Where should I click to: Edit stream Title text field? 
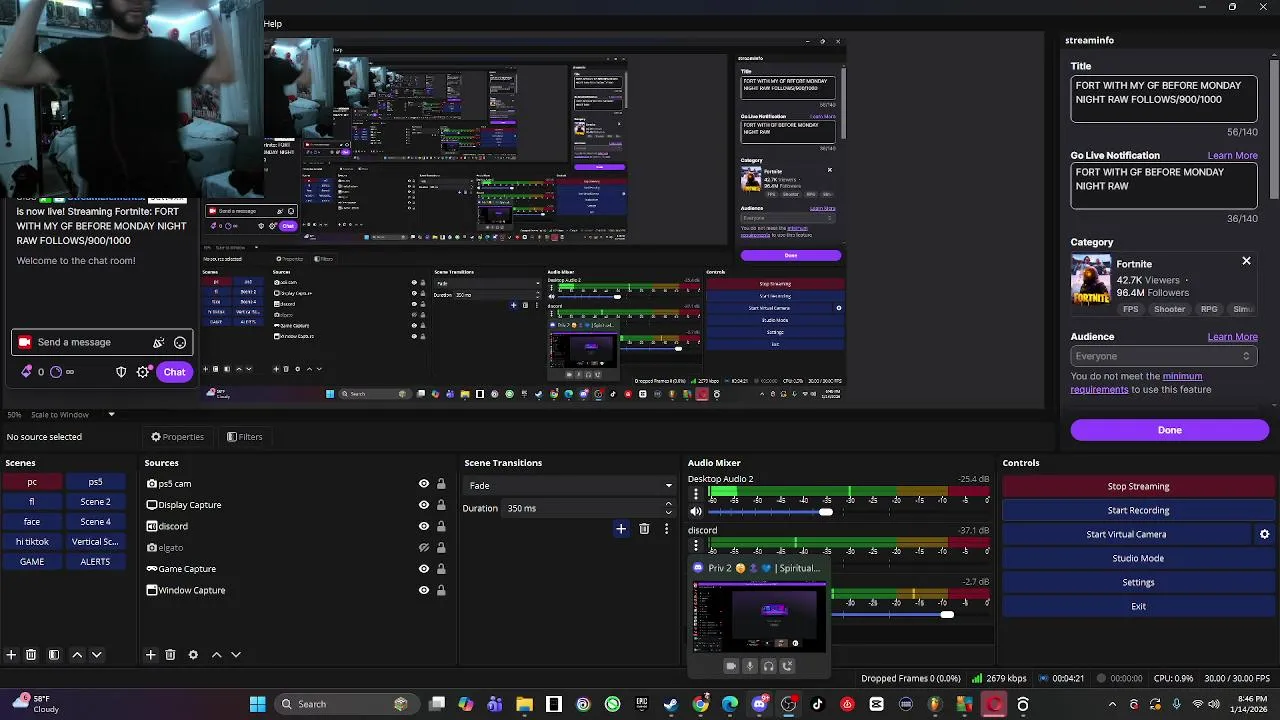pos(1163,99)
